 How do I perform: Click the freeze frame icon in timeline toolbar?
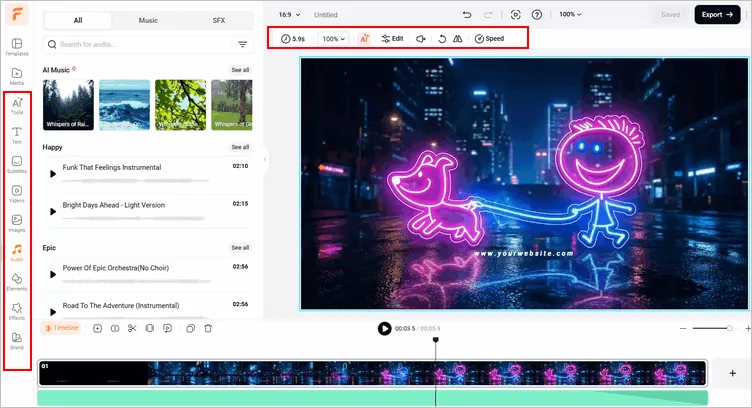pos(167,328)
